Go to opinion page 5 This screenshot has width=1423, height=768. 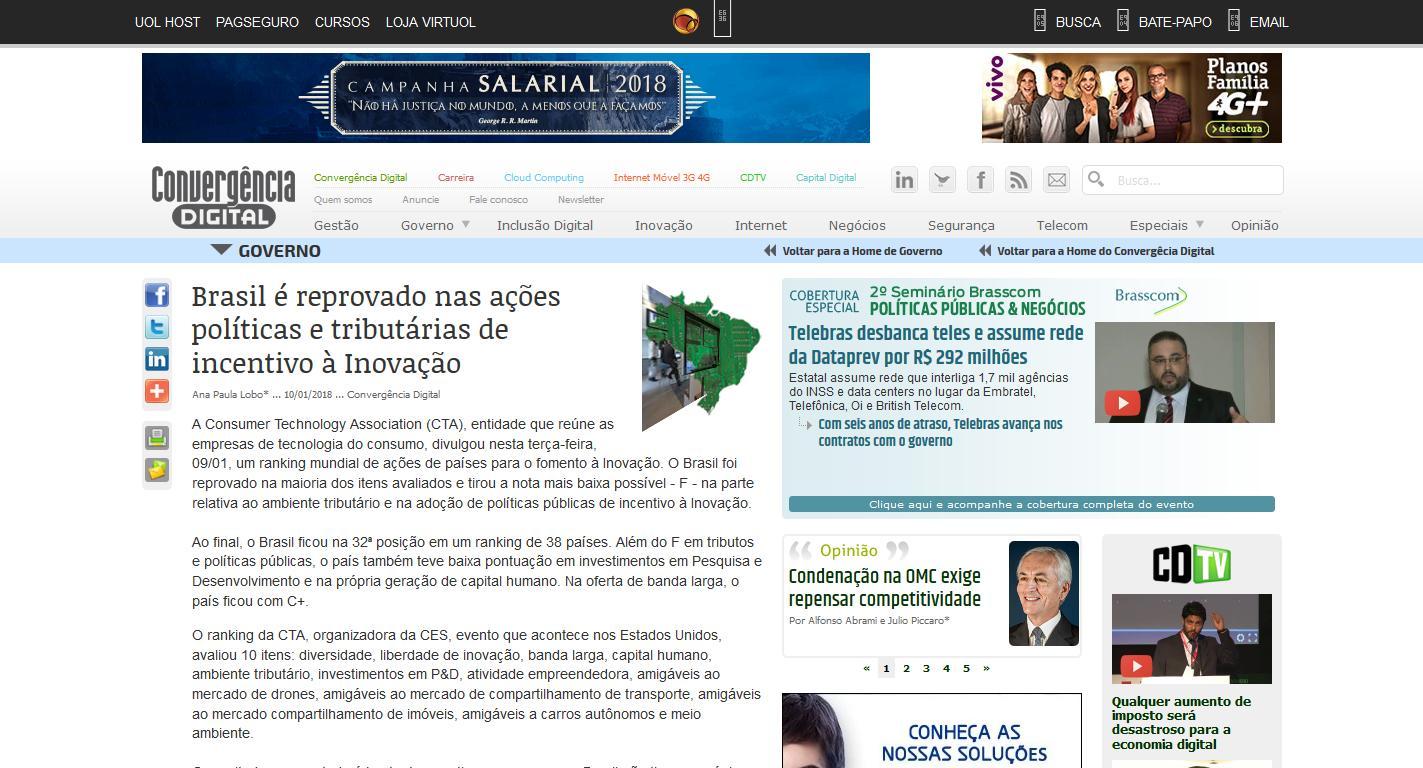pyautogui.click(x=966, y=668)
